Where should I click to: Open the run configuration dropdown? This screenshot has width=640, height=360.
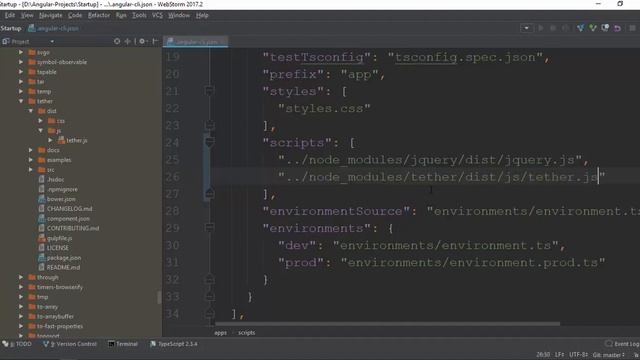(526, 28)
